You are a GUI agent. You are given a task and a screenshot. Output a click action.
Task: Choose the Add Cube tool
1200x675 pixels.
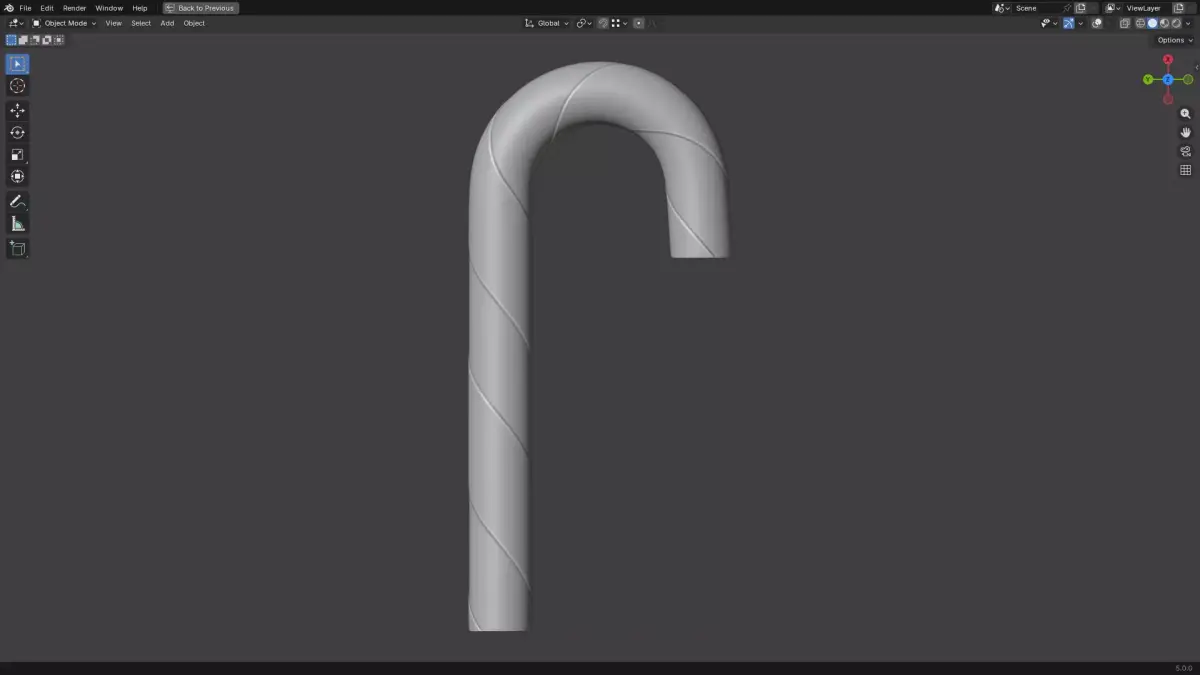pyautogui.click(x=17, y=248)
